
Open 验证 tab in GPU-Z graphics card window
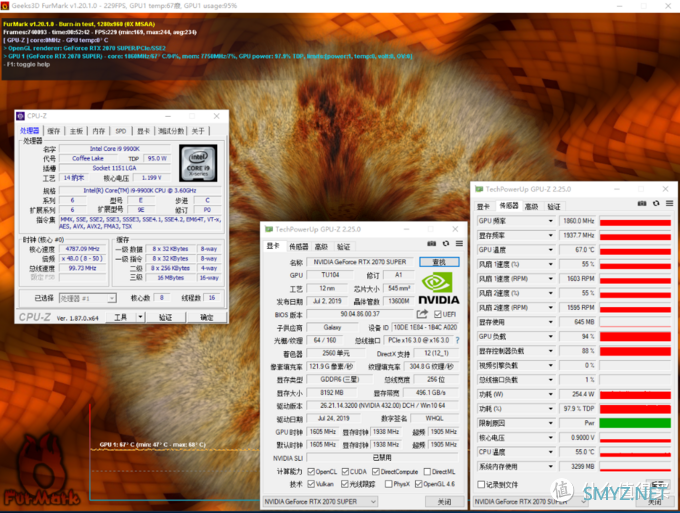[x=343, y=247]
